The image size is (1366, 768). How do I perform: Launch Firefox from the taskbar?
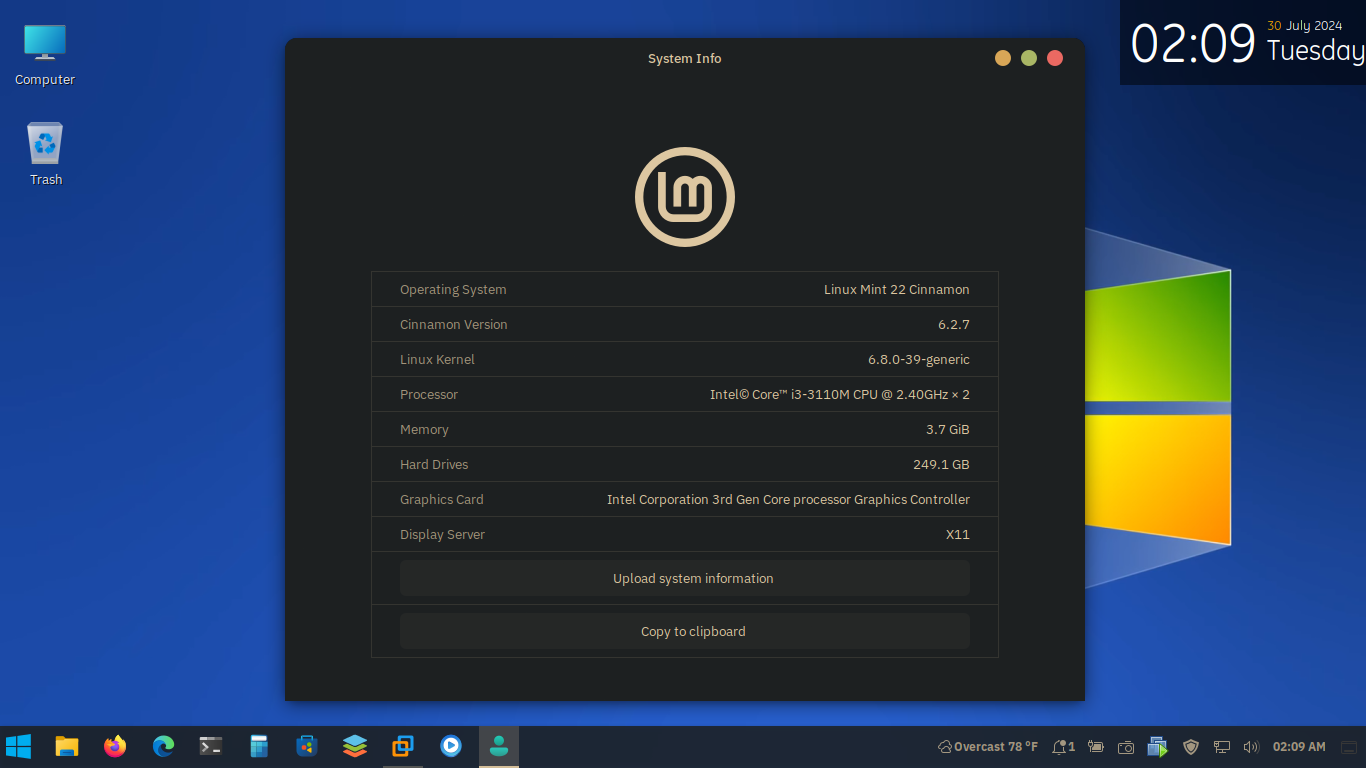pos(115,746)
